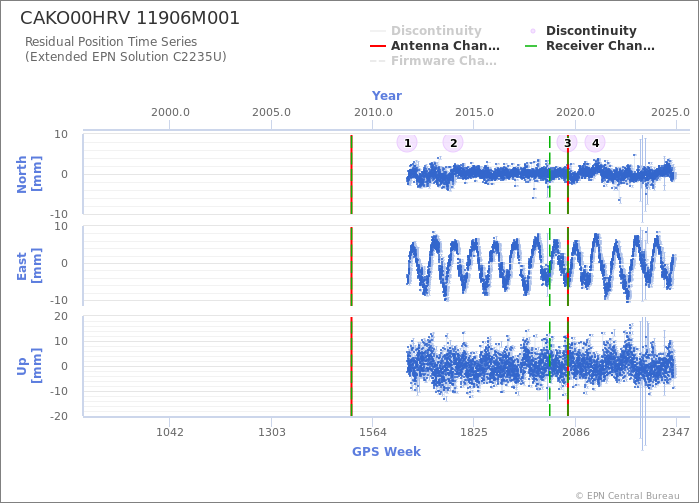Screen dimensions: 700x504
Task: Click the East [mm] axis label
Action: point(29,266)
